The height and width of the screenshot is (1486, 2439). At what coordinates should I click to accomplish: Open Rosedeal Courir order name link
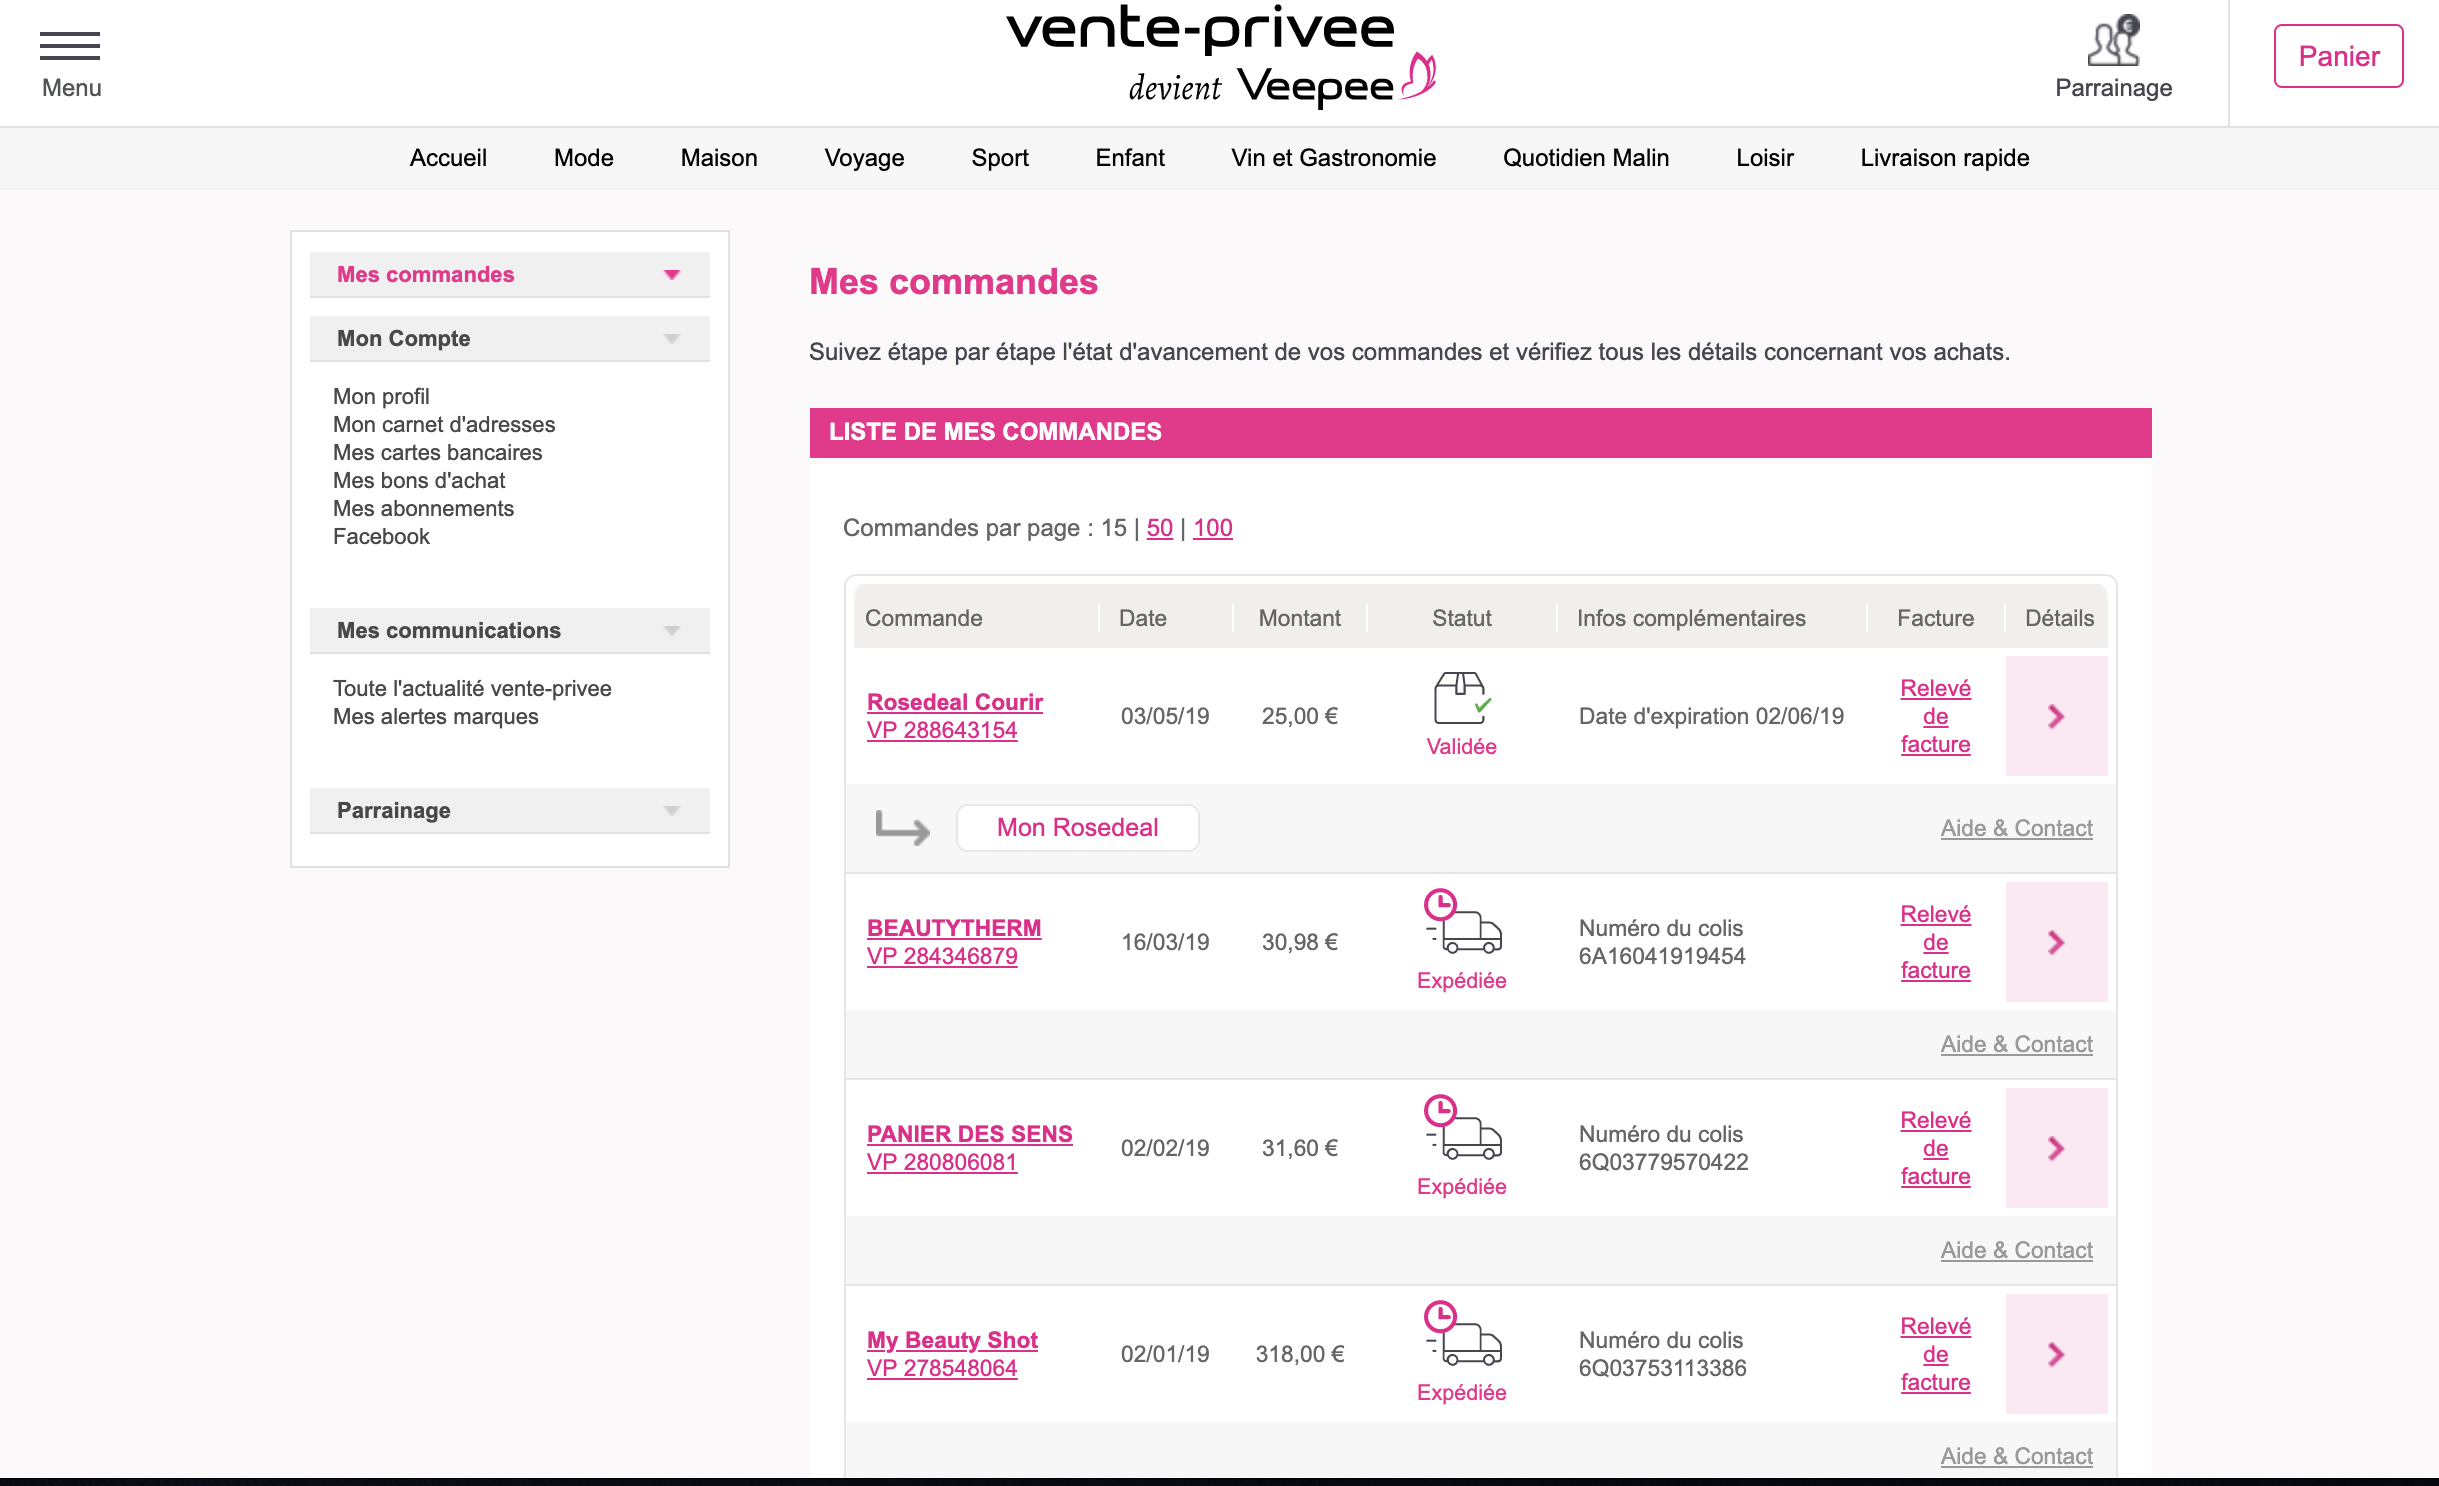[x=955, y=702]
